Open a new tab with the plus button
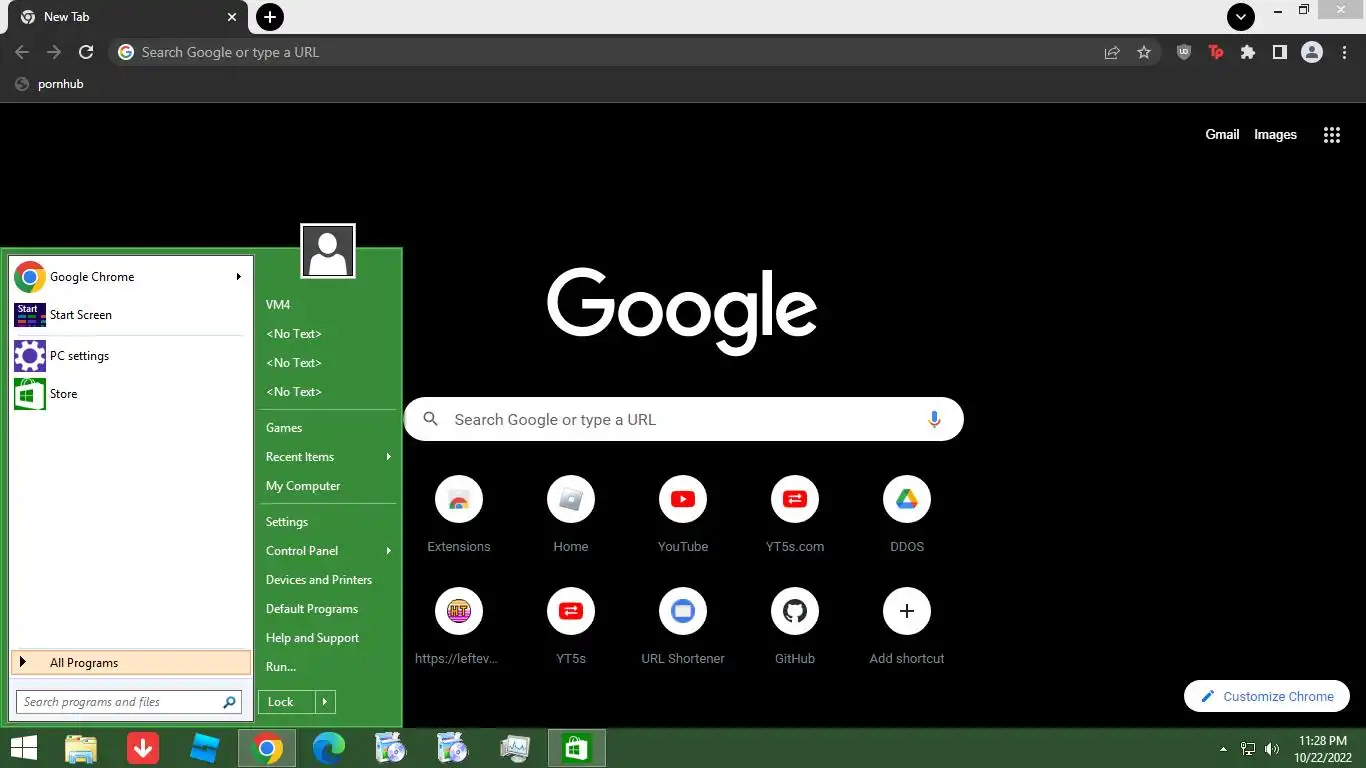Screen dimensions: 1366x768 [x=270, y=17]
